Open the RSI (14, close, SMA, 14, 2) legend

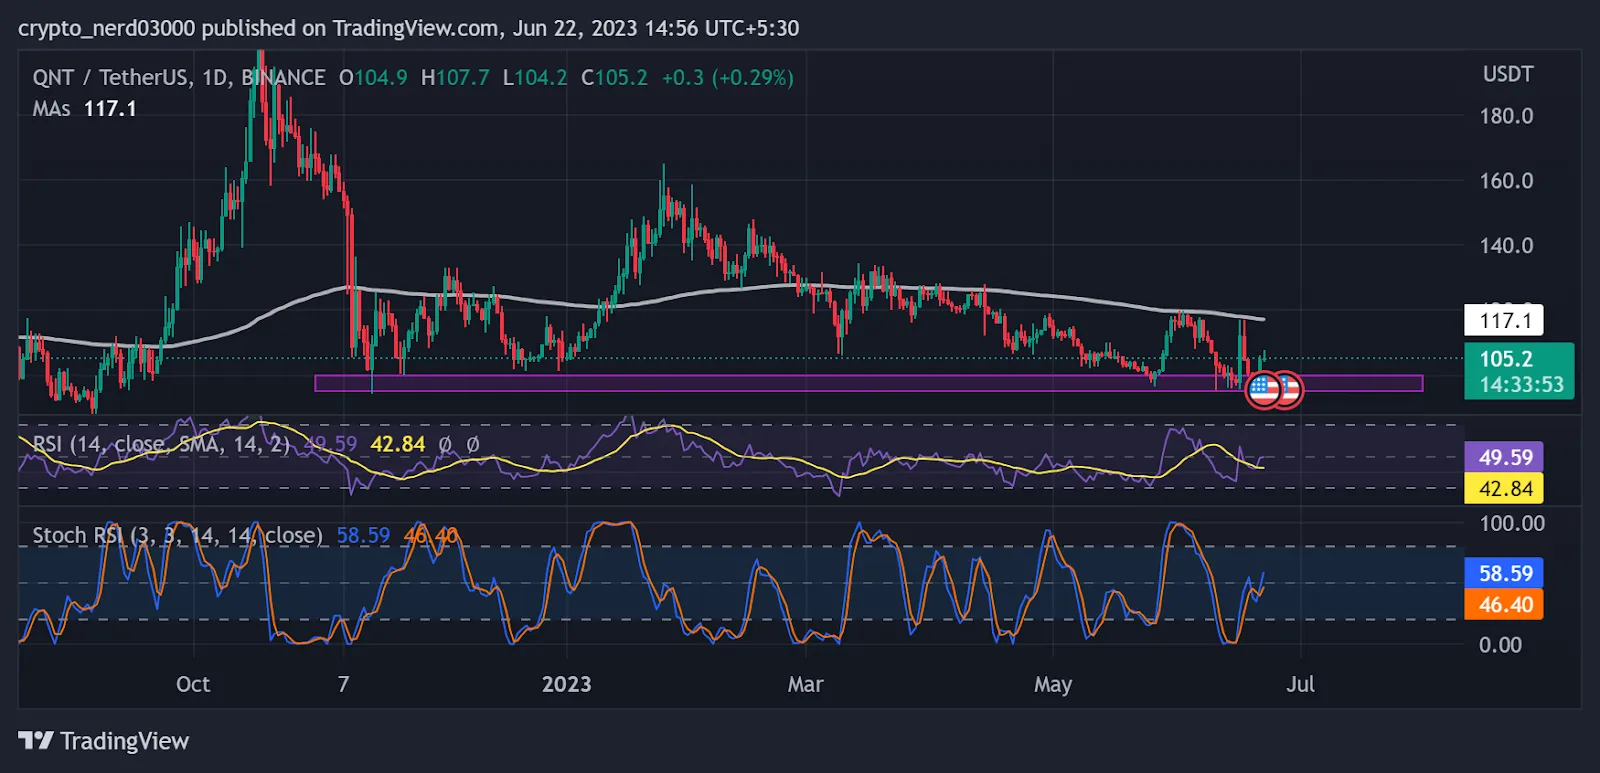(x=161, y=444)
